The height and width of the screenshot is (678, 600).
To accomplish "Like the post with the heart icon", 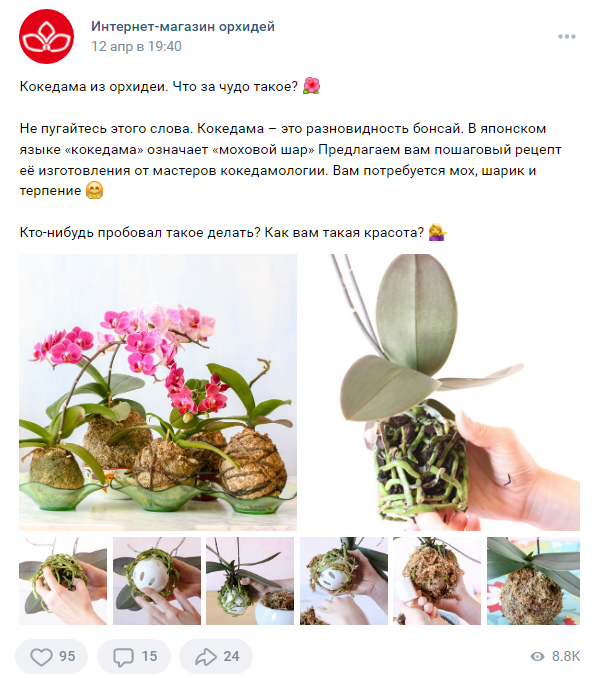I will 41,656.
